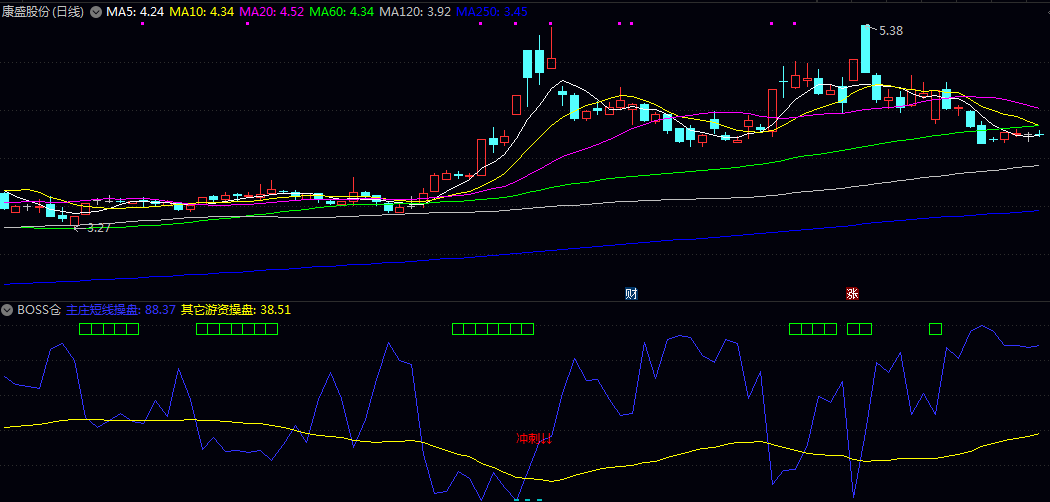Click the magenta MA20: 4.52 label
Viewport: 1050px width, 502px height.
click(271, 12)
